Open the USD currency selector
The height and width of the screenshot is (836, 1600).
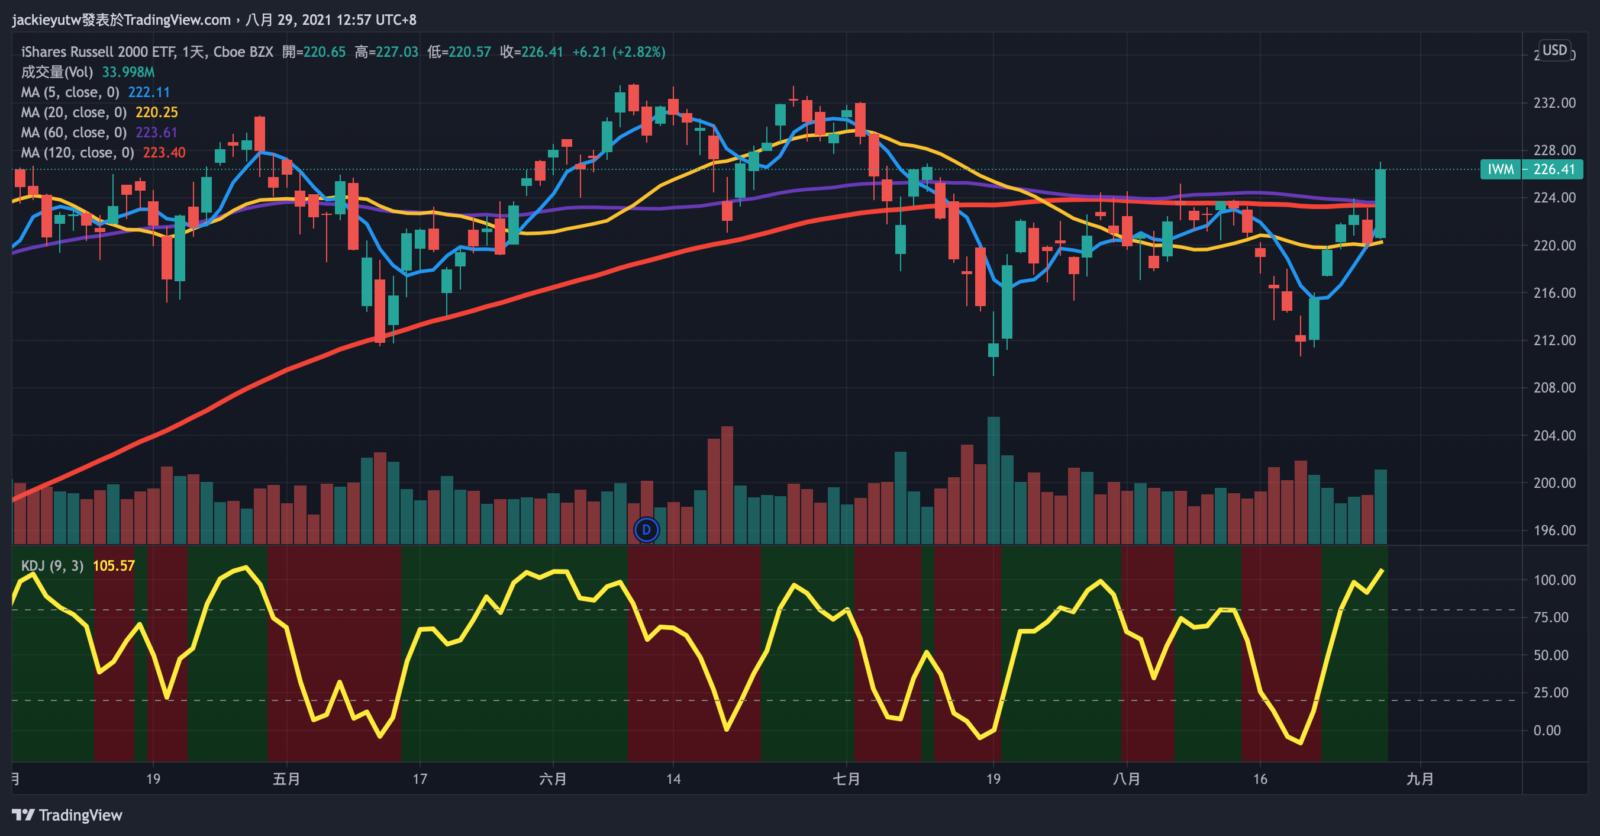[1554, 50]
